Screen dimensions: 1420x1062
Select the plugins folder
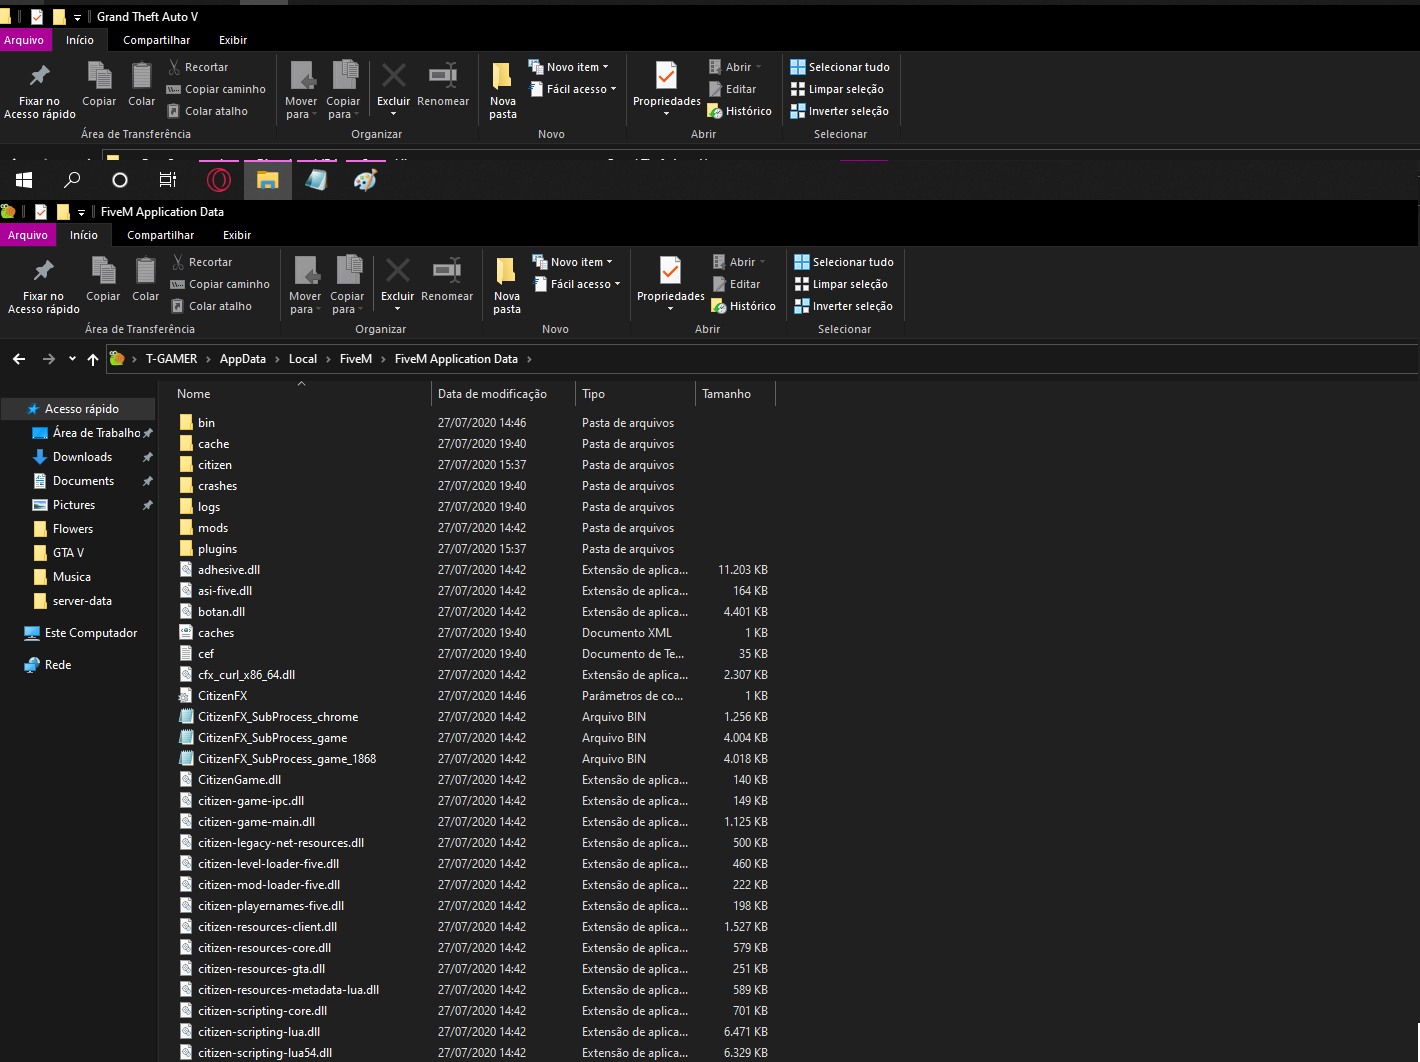tap(217, 549)
